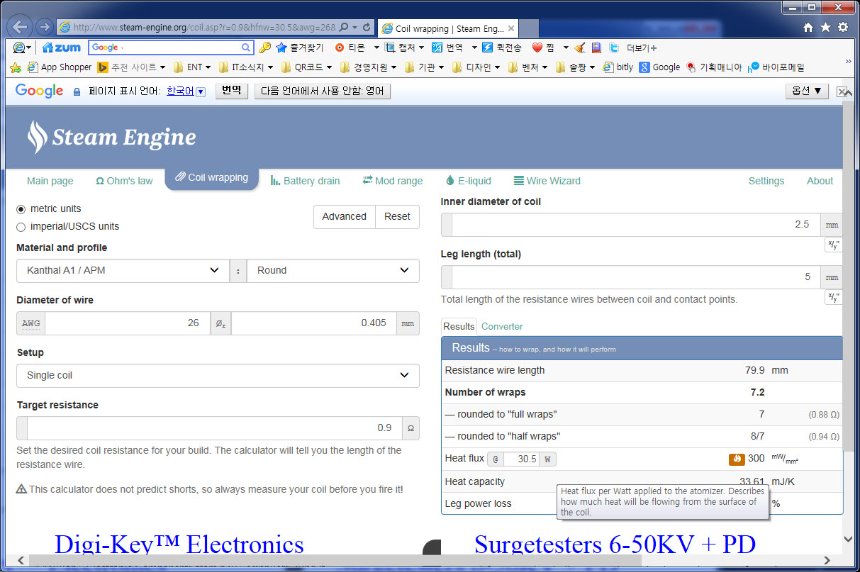The height and width of the screenshot is (572, 860).
Task: Close the Google translate bar
Action: tap(841, 92)
